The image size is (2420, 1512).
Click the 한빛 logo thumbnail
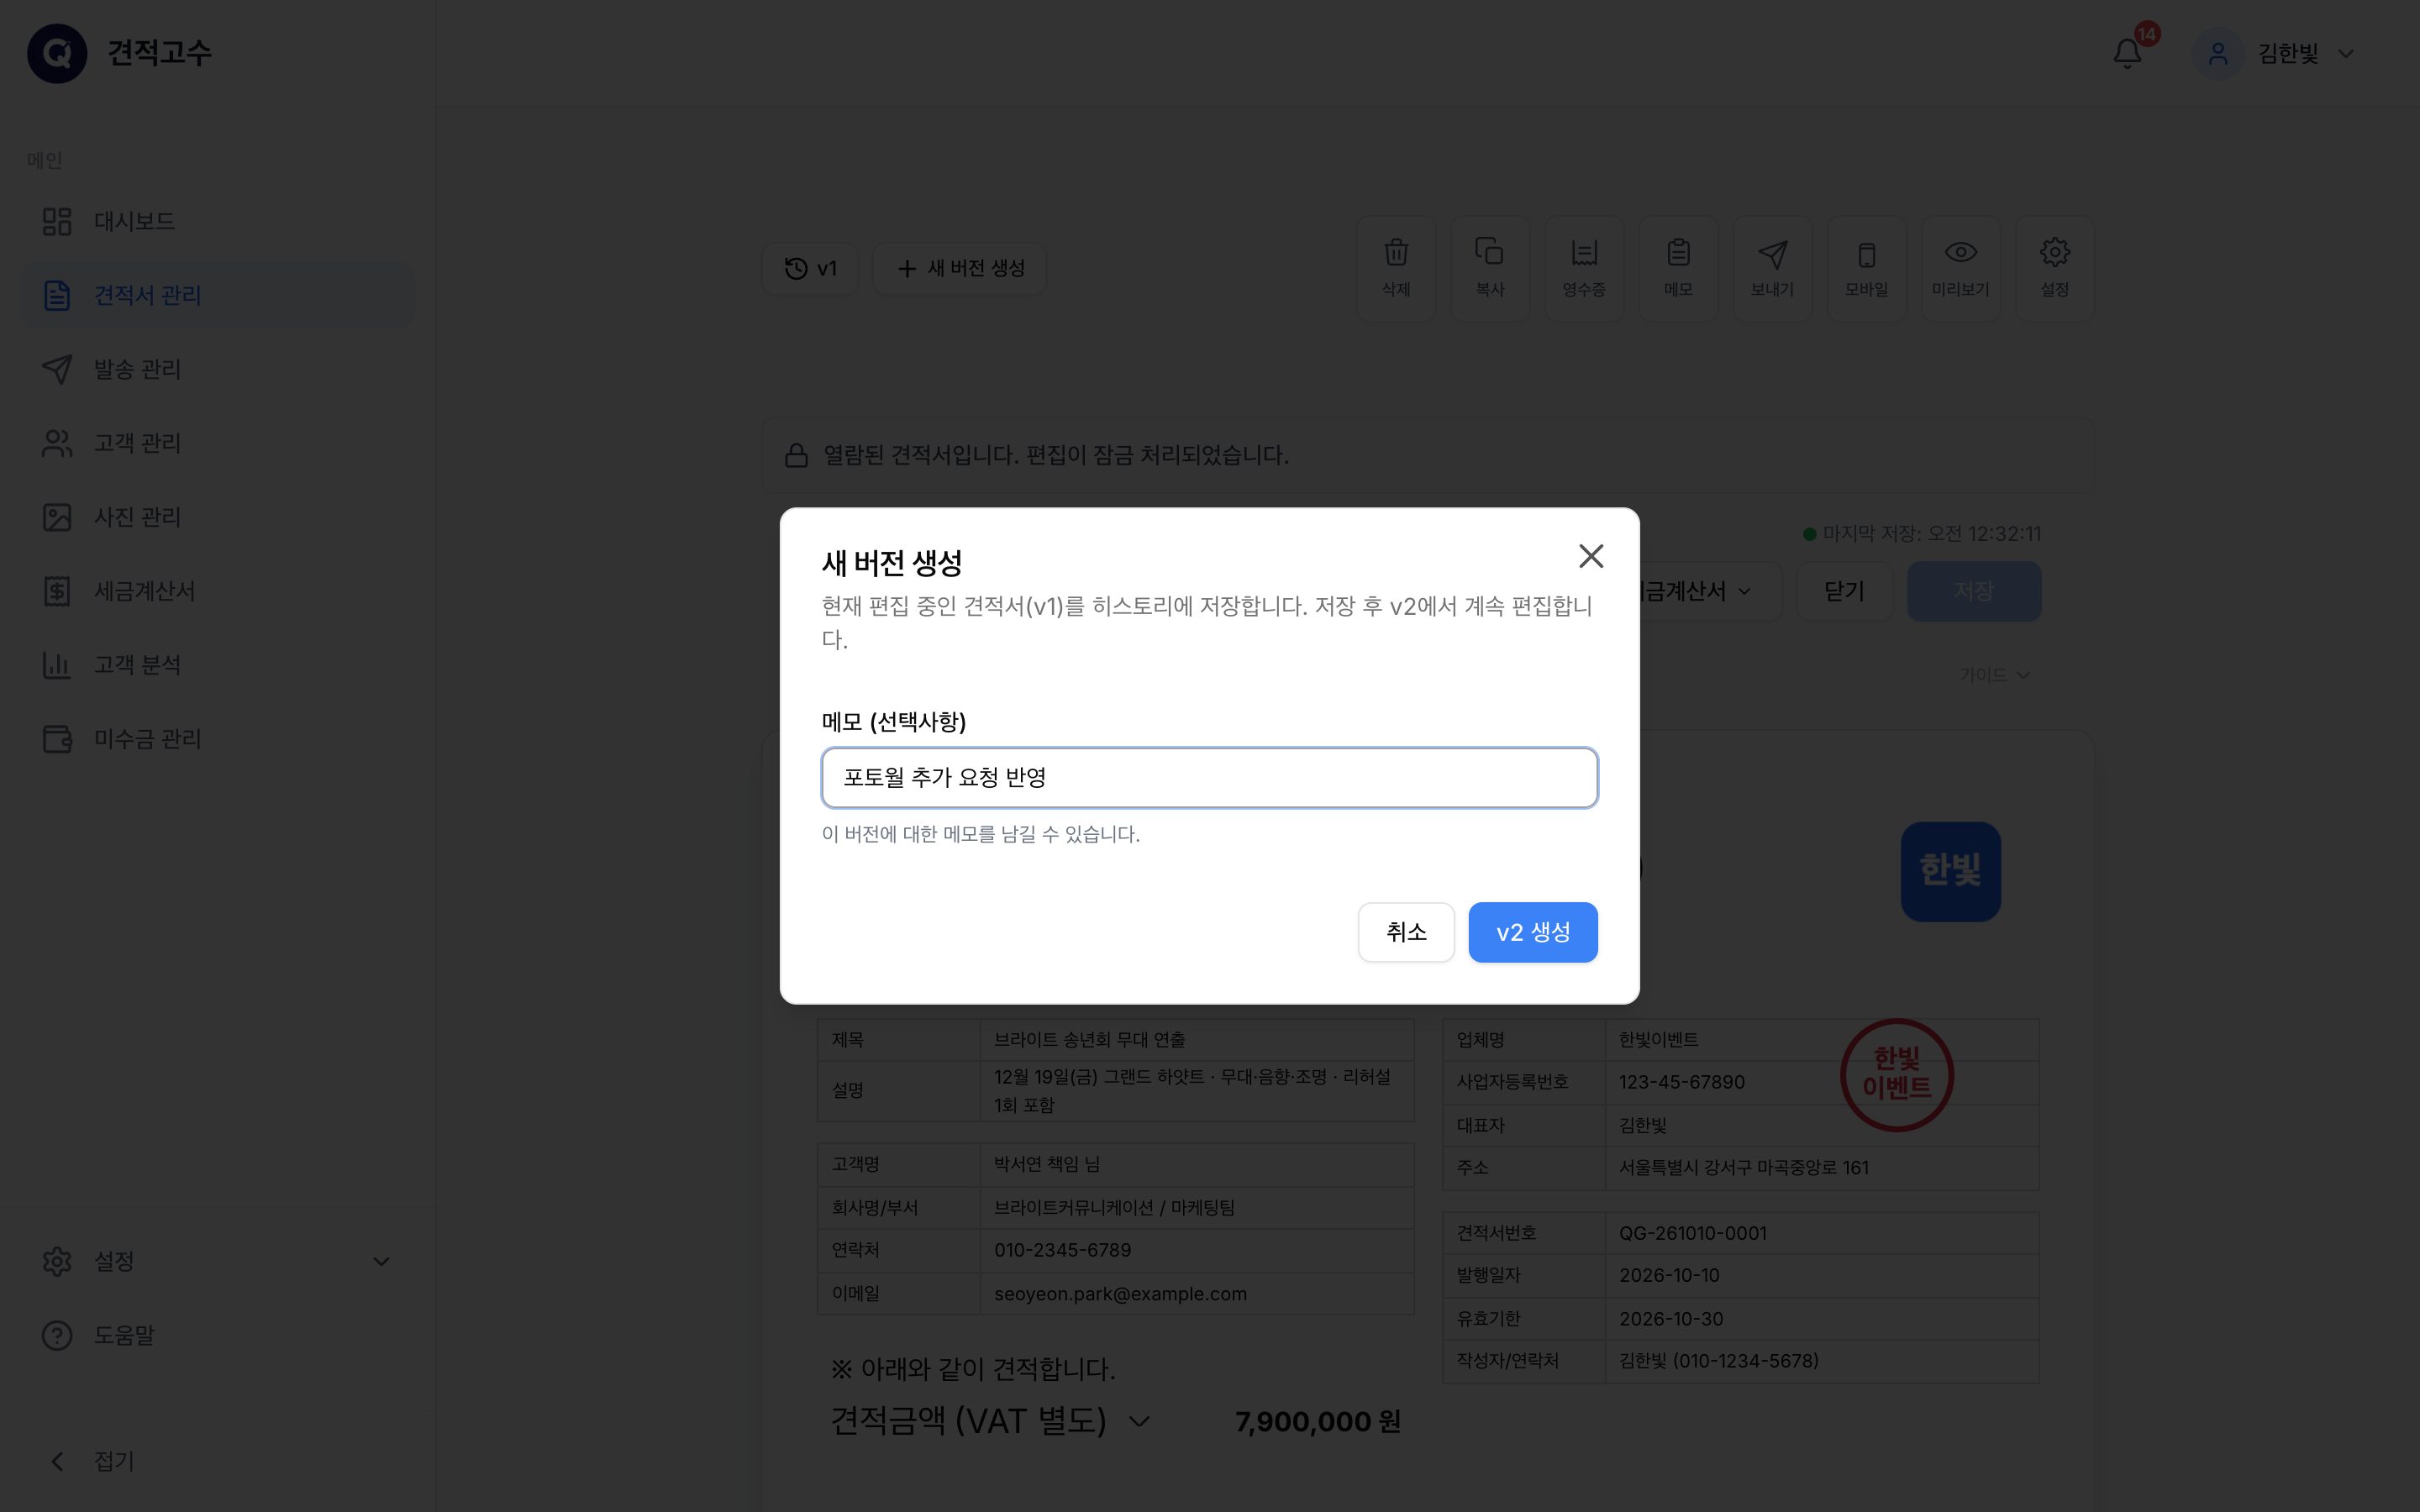point(1950,871)
